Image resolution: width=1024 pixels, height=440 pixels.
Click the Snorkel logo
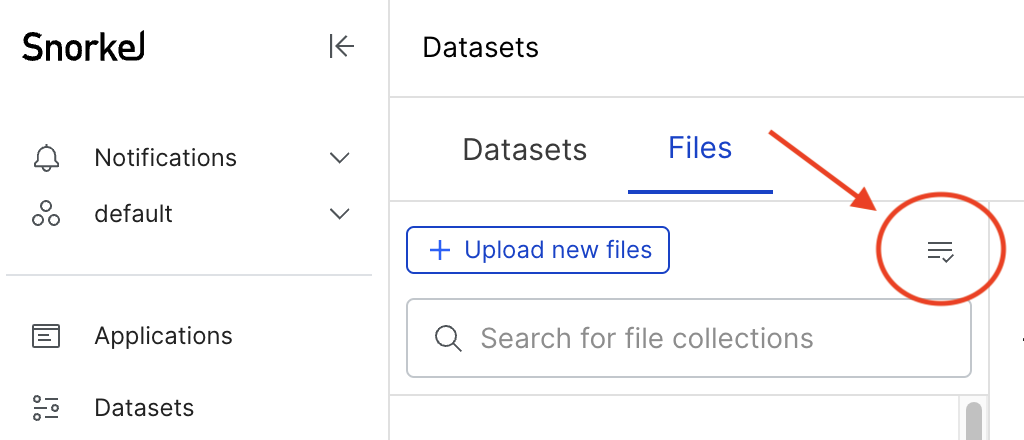tap(83, 47)
